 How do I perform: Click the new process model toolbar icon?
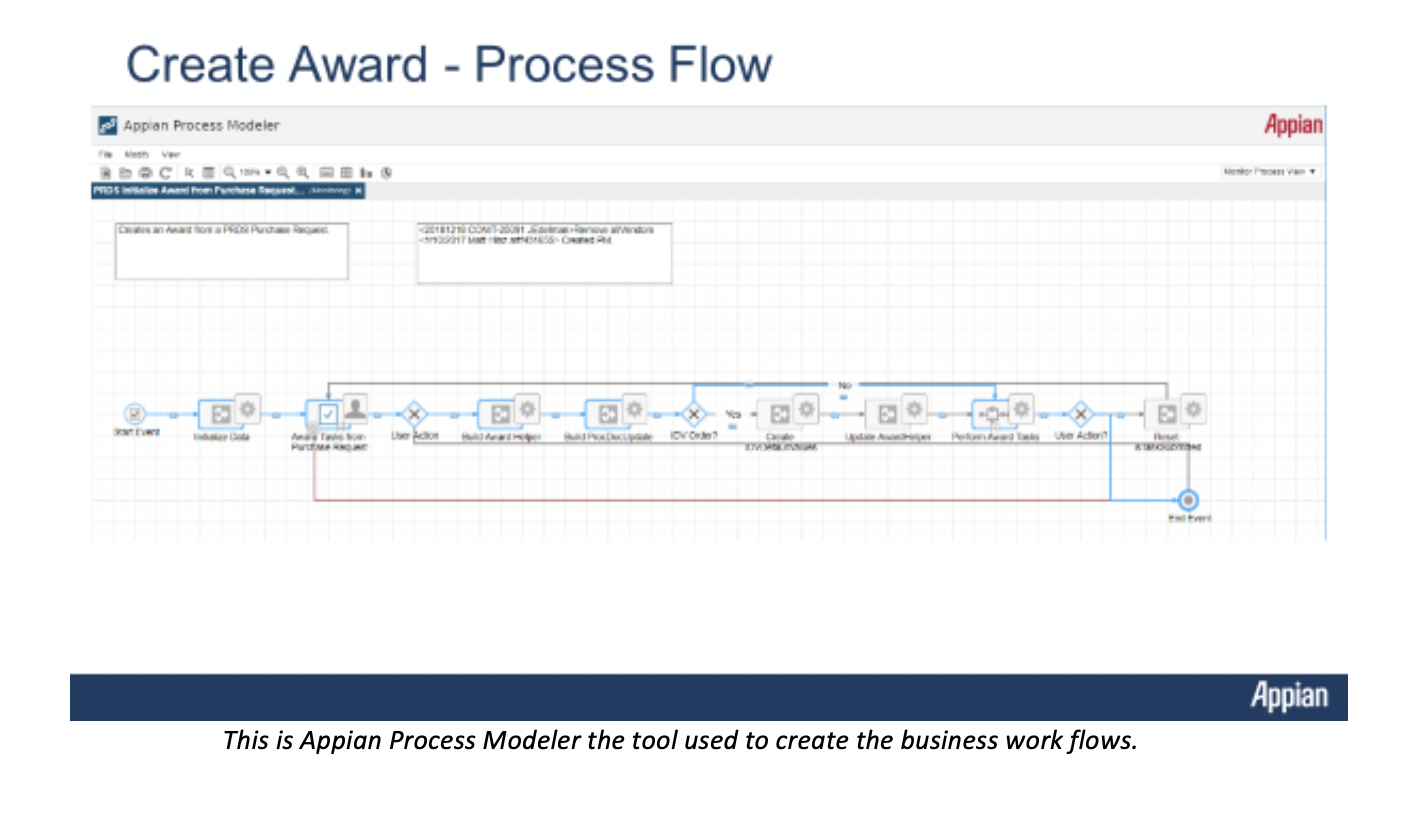[104, 173]
